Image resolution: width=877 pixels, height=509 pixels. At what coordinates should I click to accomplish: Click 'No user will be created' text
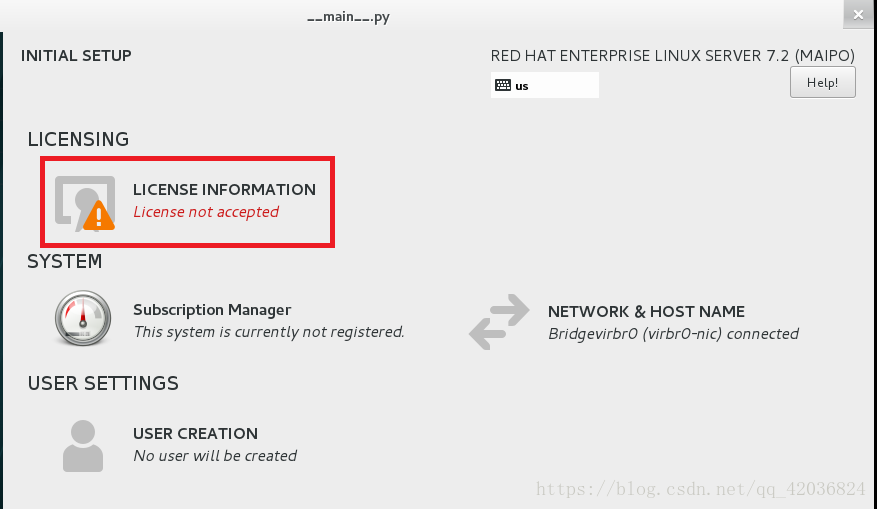tap(215, 456)
